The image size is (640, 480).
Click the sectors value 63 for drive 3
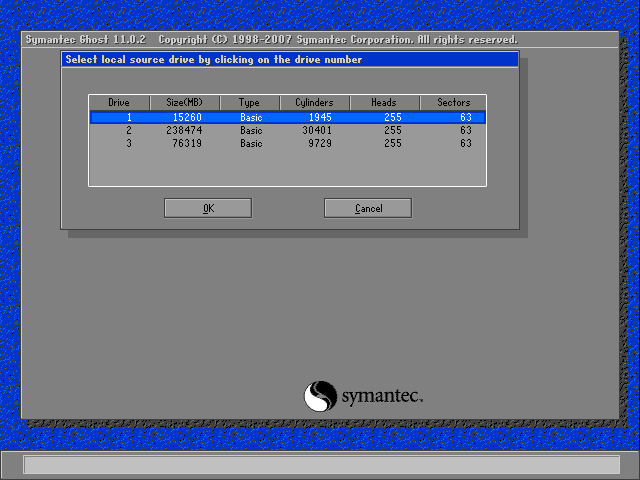[466, 143]
